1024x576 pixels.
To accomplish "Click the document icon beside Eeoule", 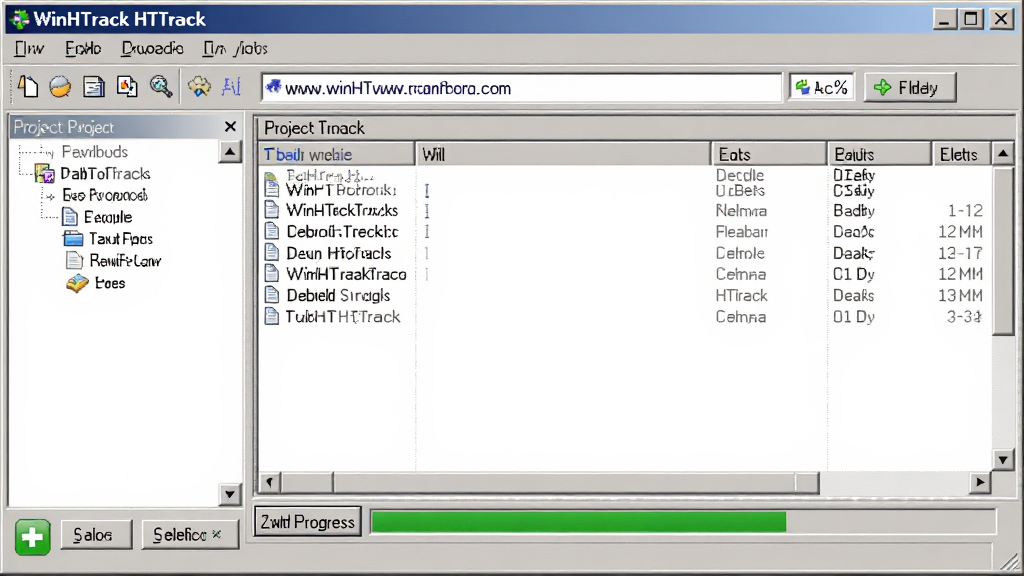I will (x=70, y=217).
